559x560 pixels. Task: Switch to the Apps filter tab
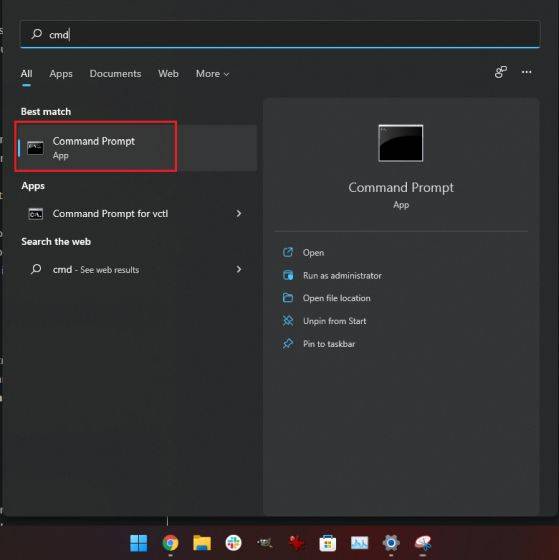pyautogui.click(x=61, y=74)
